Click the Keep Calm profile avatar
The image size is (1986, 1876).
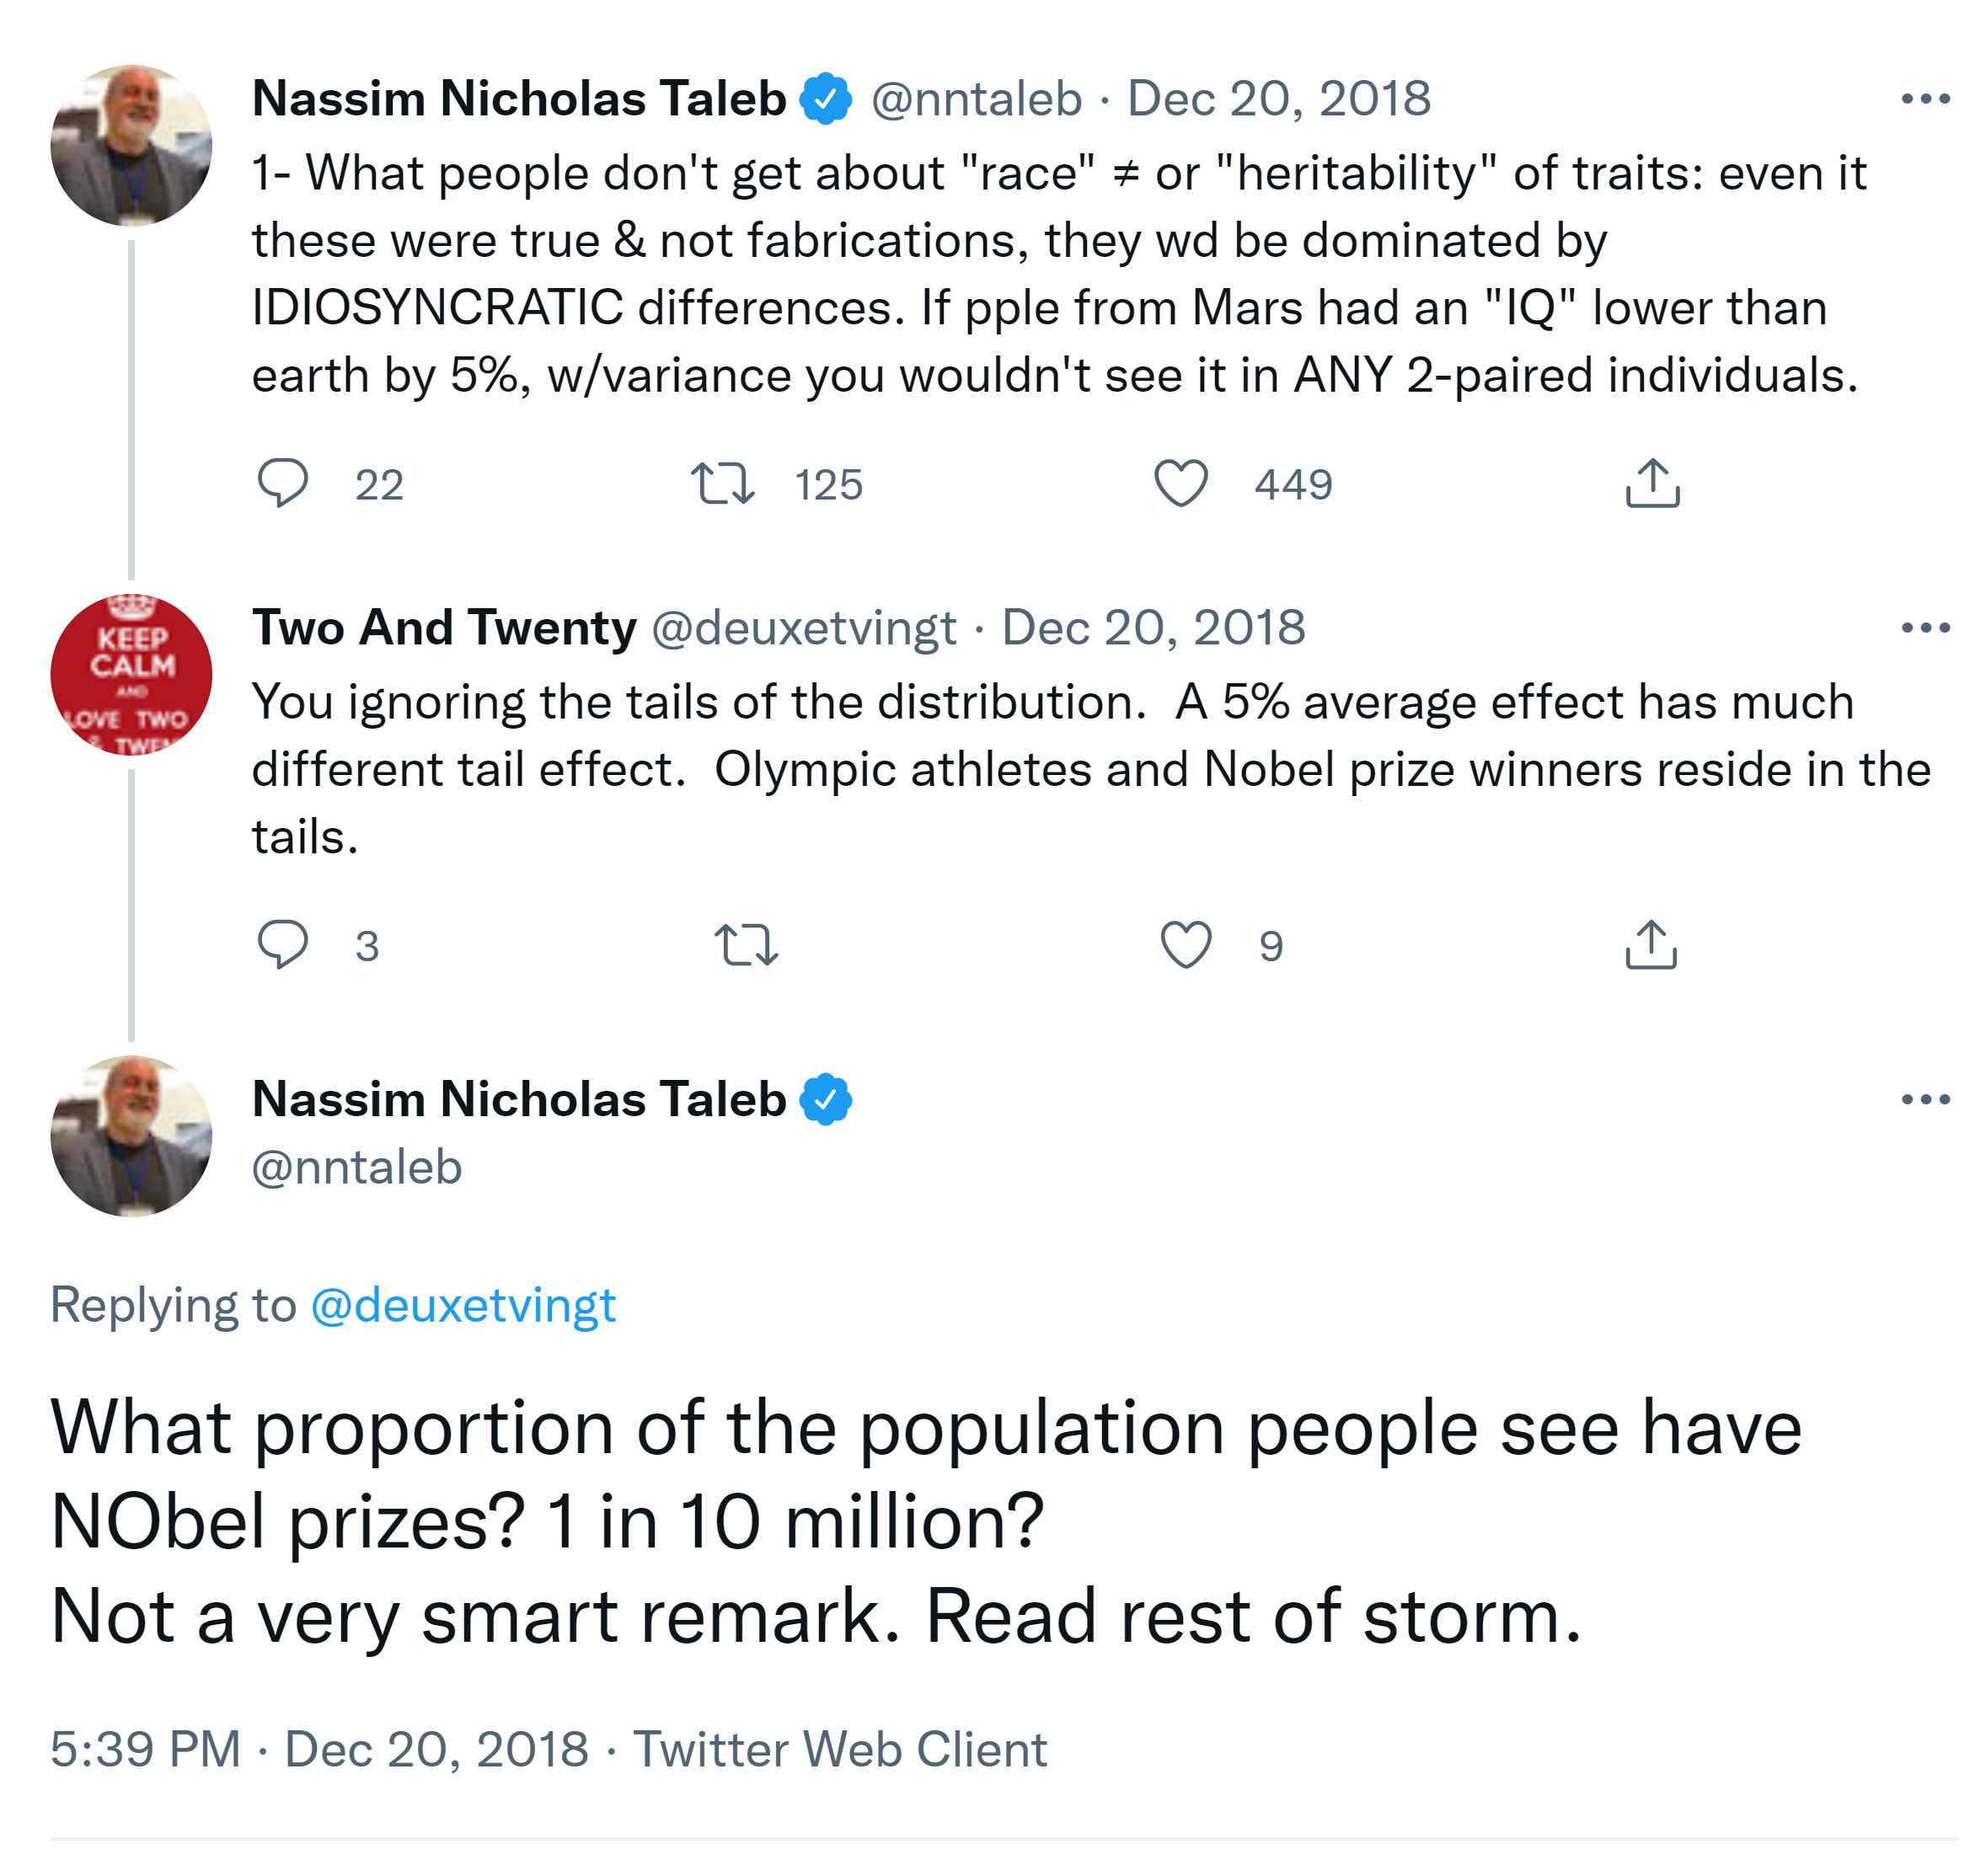131,674
